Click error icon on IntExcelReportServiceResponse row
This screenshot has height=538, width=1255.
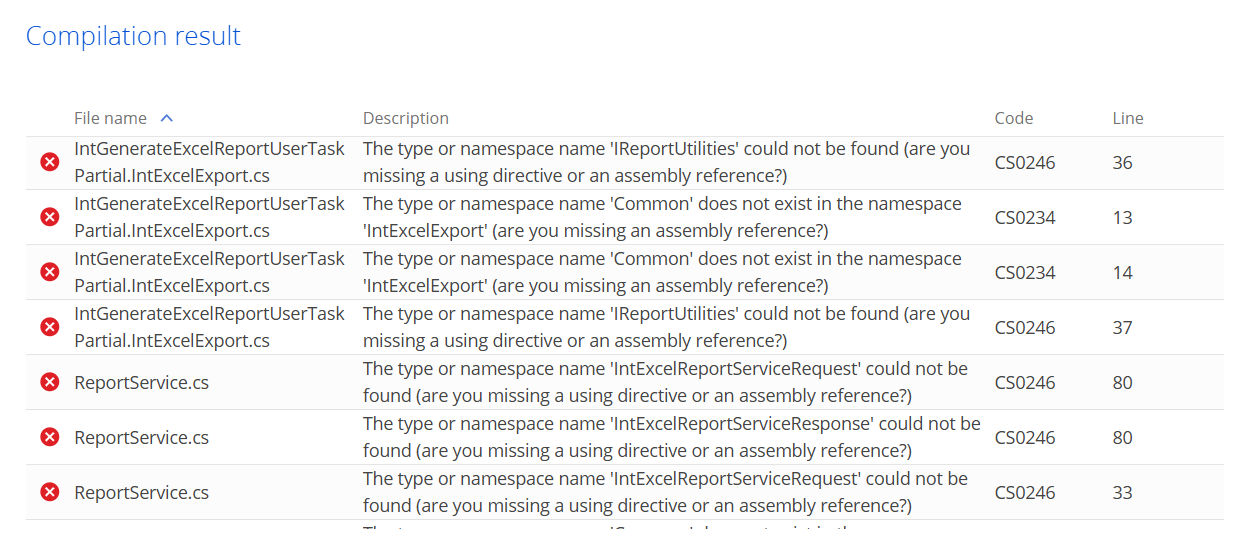click(x=49, y=437)
